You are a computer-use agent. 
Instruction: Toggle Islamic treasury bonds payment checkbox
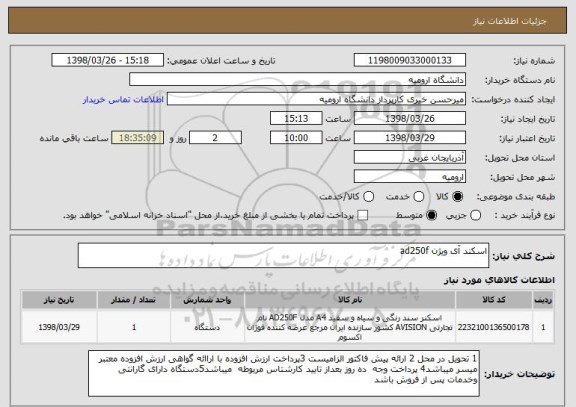(x=363, y=215)
